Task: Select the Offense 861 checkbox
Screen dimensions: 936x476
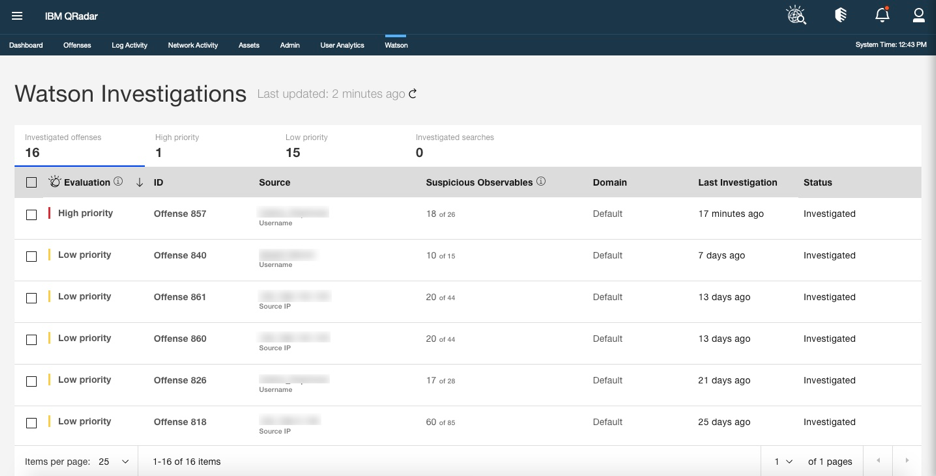Action: 32,298
